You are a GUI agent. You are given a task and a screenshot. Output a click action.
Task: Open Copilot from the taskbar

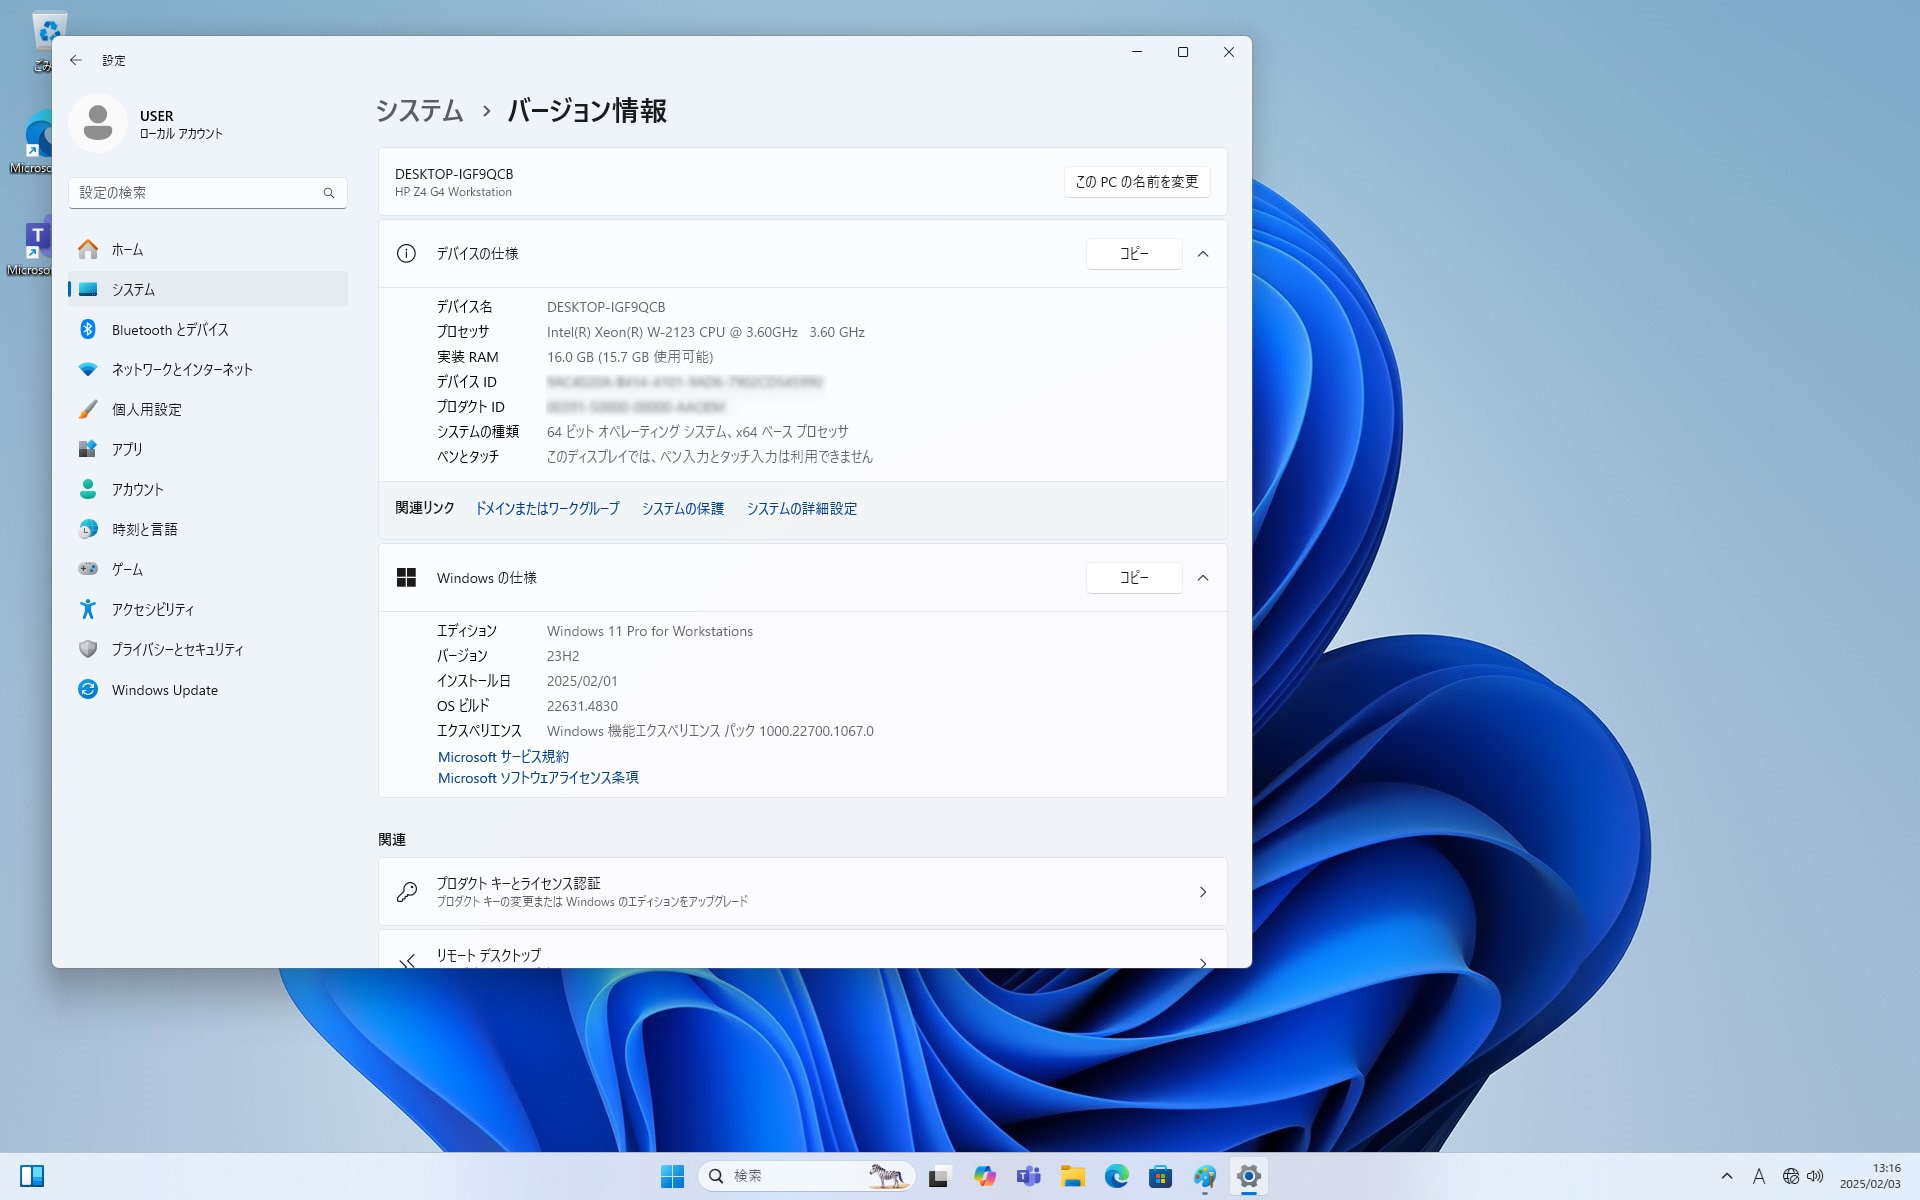[x=984, y=1177]
